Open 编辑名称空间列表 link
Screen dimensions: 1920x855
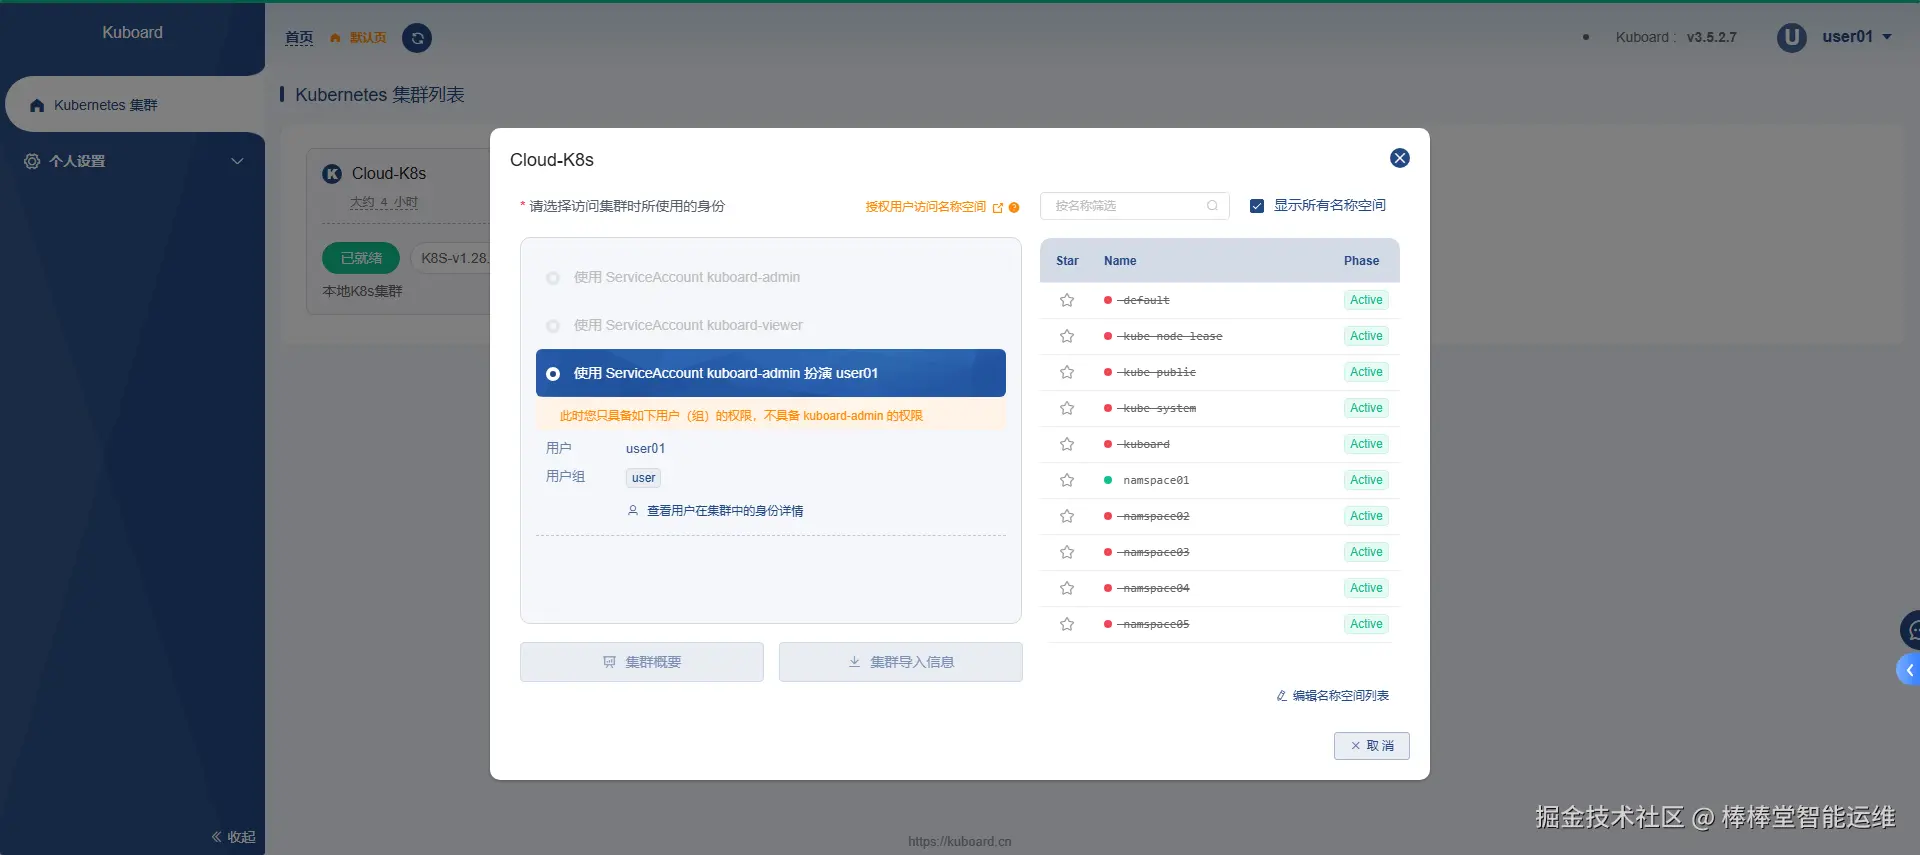pyautogui.click(x=1333, y=696)
